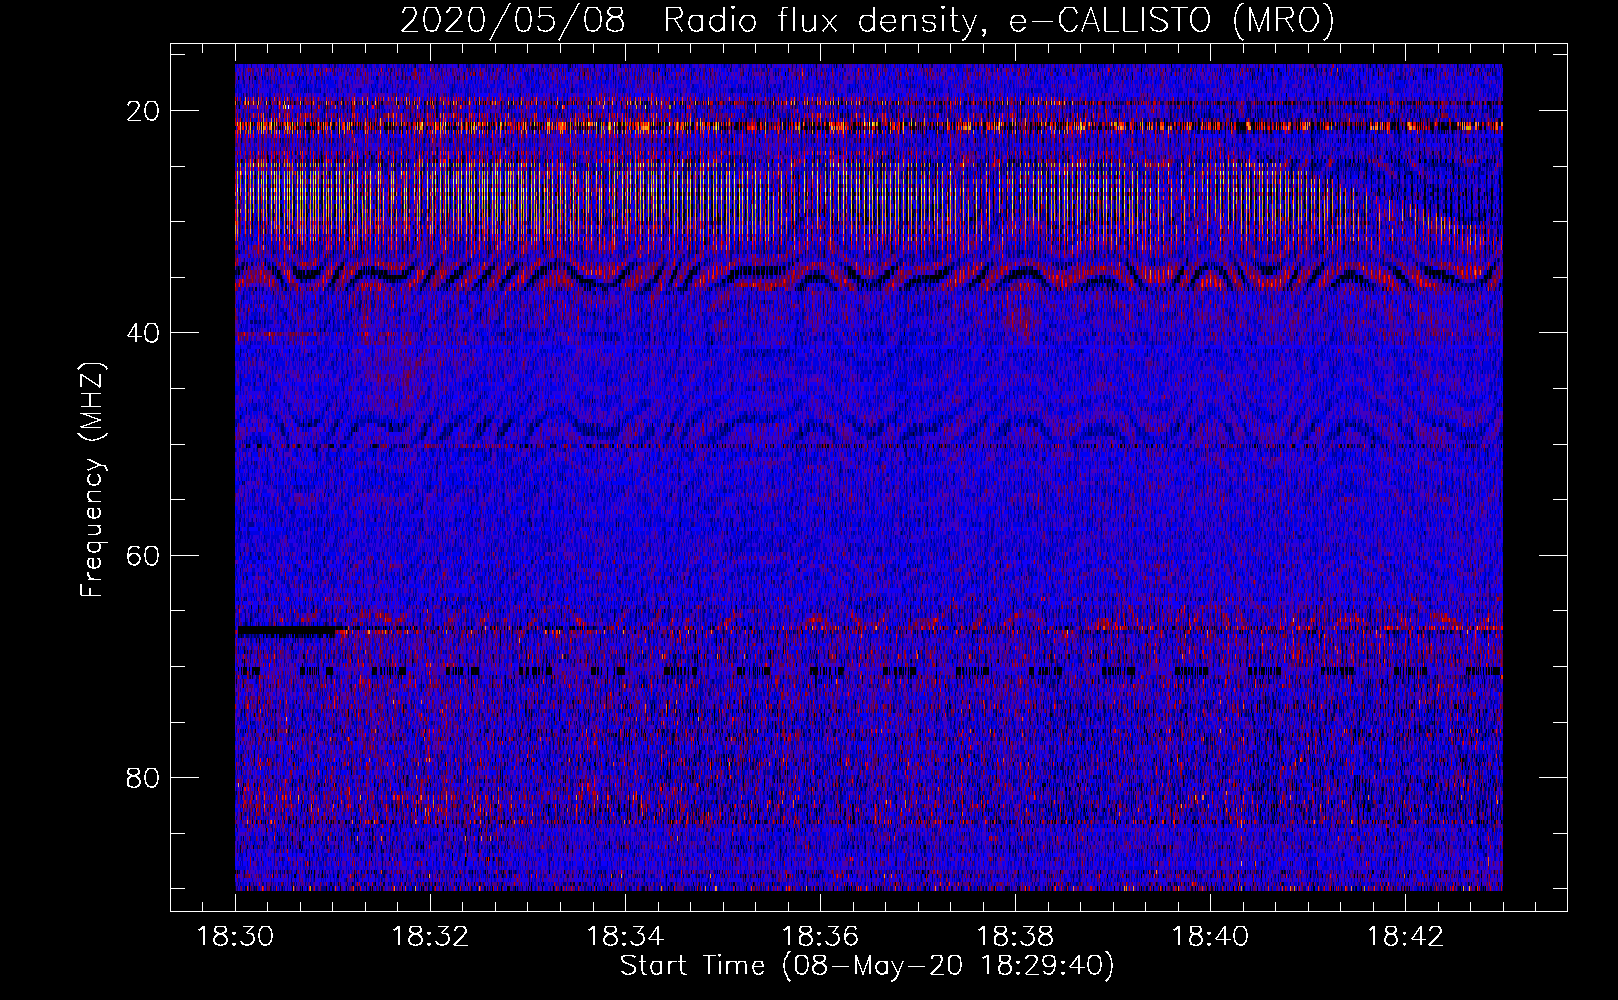Click the time tick label '18:38'
The width and height of the screenshot is (1618, 1000).
point(1016,937)
